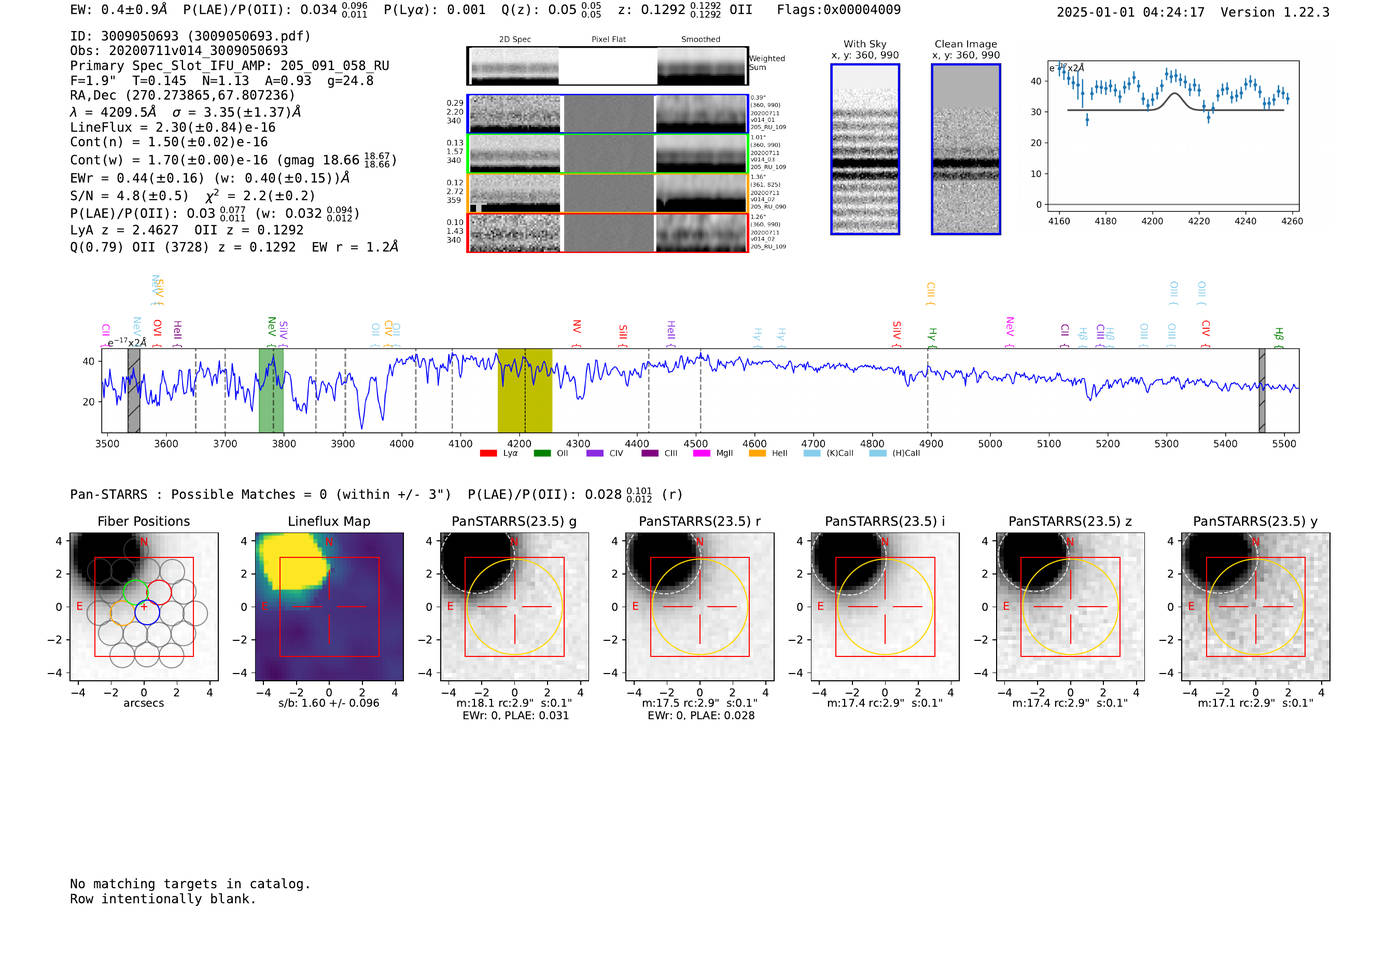This screenshot has width=1400, height=953.
Task: Click the CIV purple legend swatch
Action: coord(595,453)
